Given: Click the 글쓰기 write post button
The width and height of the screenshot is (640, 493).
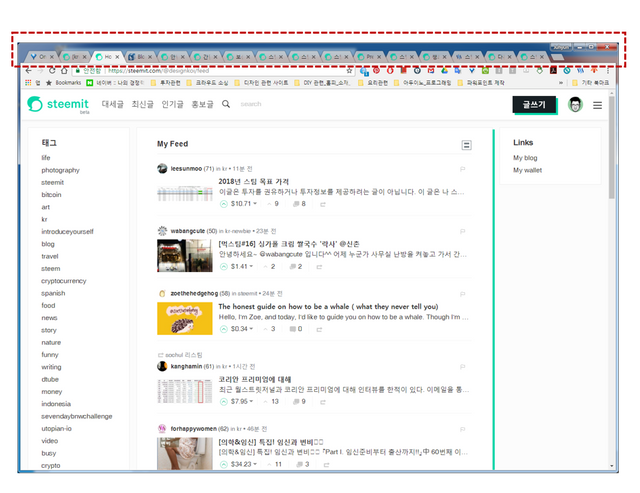Looking at the screenshot, I should (534, 105).
